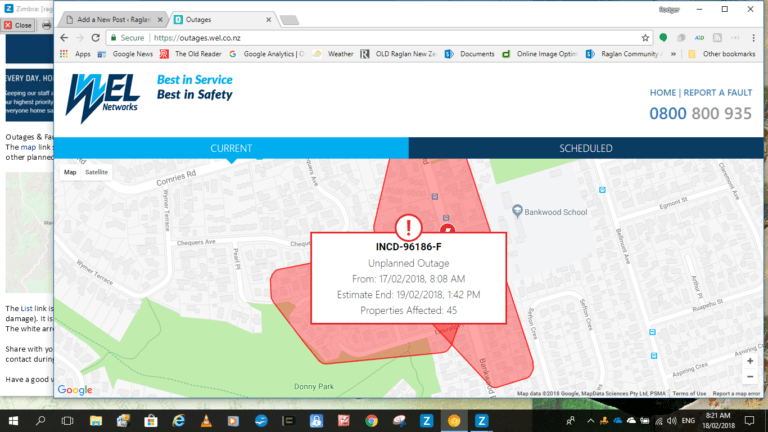
Task: Click the map link in Zimbra message
Action: coord(28,147)
